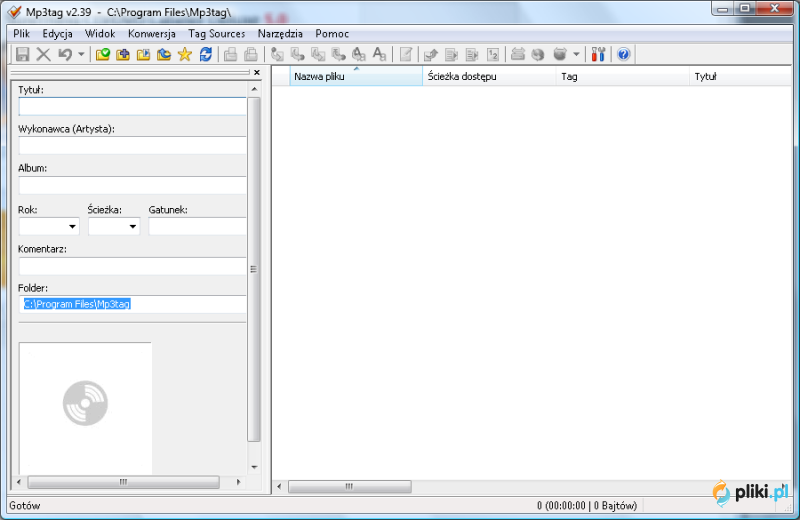Click the album cover art placeholder
800x520 pixels.
point(85,408)
